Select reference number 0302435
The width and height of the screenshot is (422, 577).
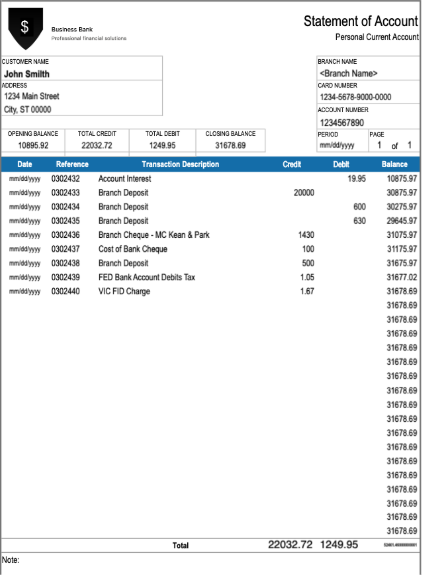65,221
